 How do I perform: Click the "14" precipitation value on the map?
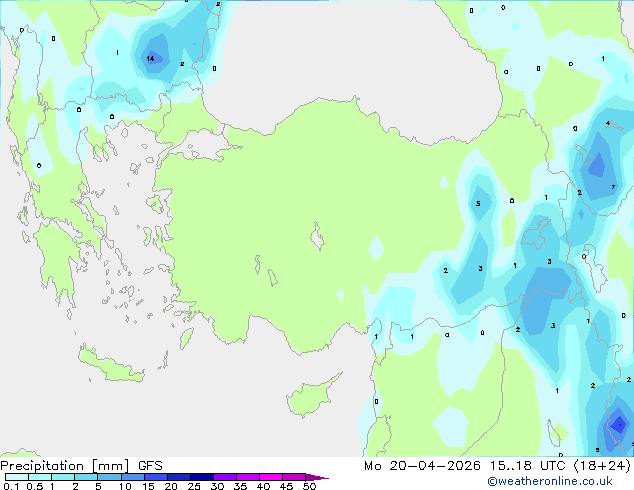click(x=150, y=59)
